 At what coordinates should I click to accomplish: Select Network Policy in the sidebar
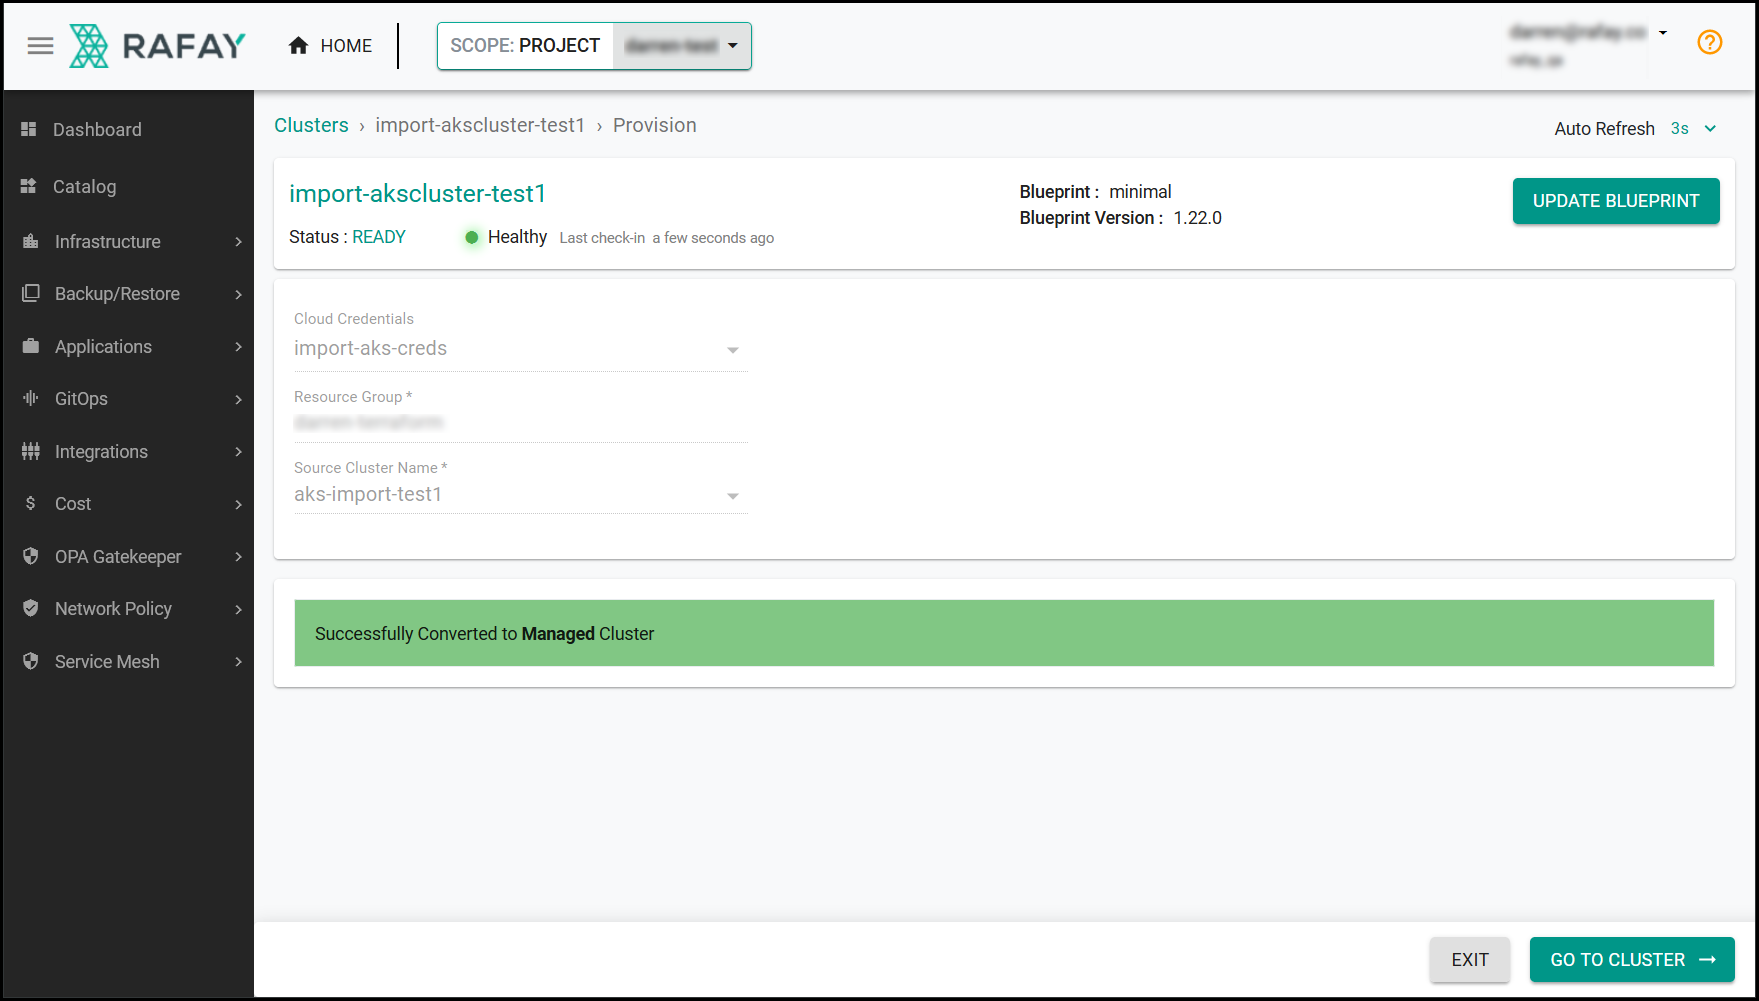tap(113, 608)
